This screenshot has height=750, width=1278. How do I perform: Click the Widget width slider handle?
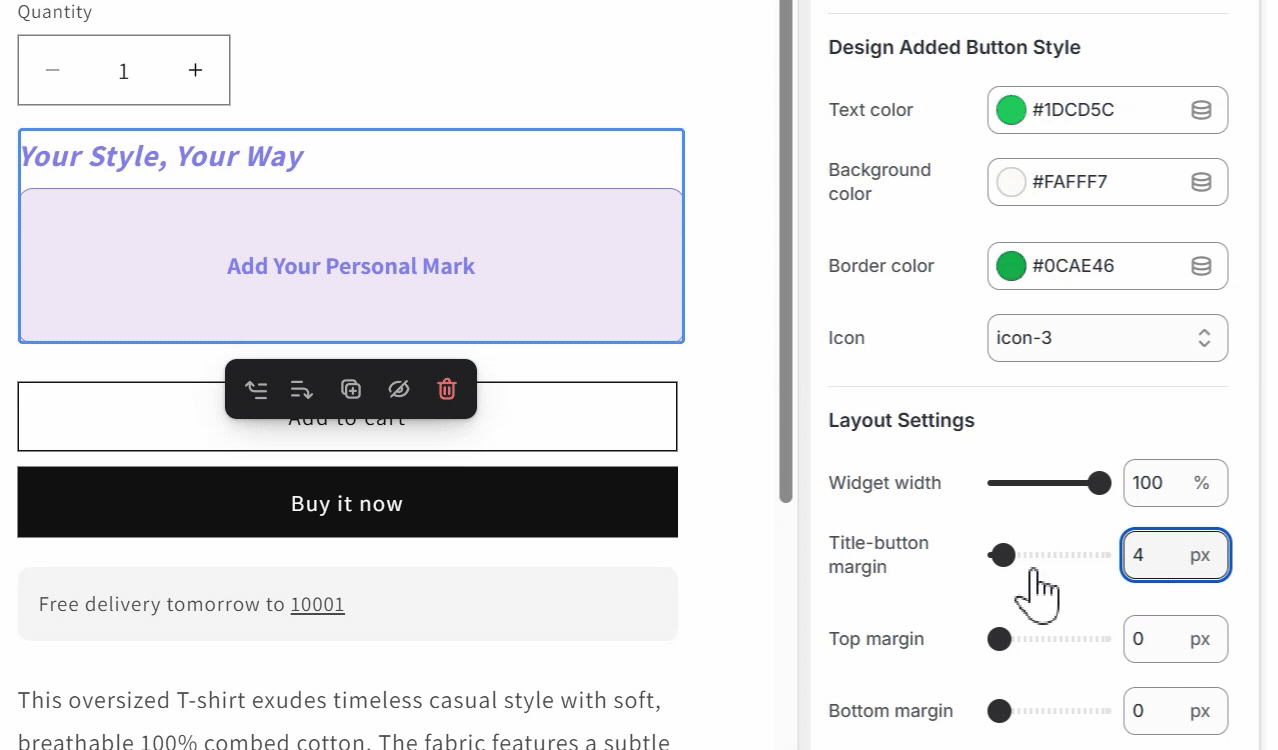pos(1100,483)
